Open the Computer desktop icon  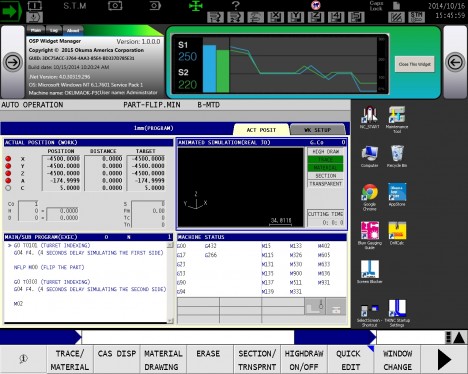pos(369,156)
